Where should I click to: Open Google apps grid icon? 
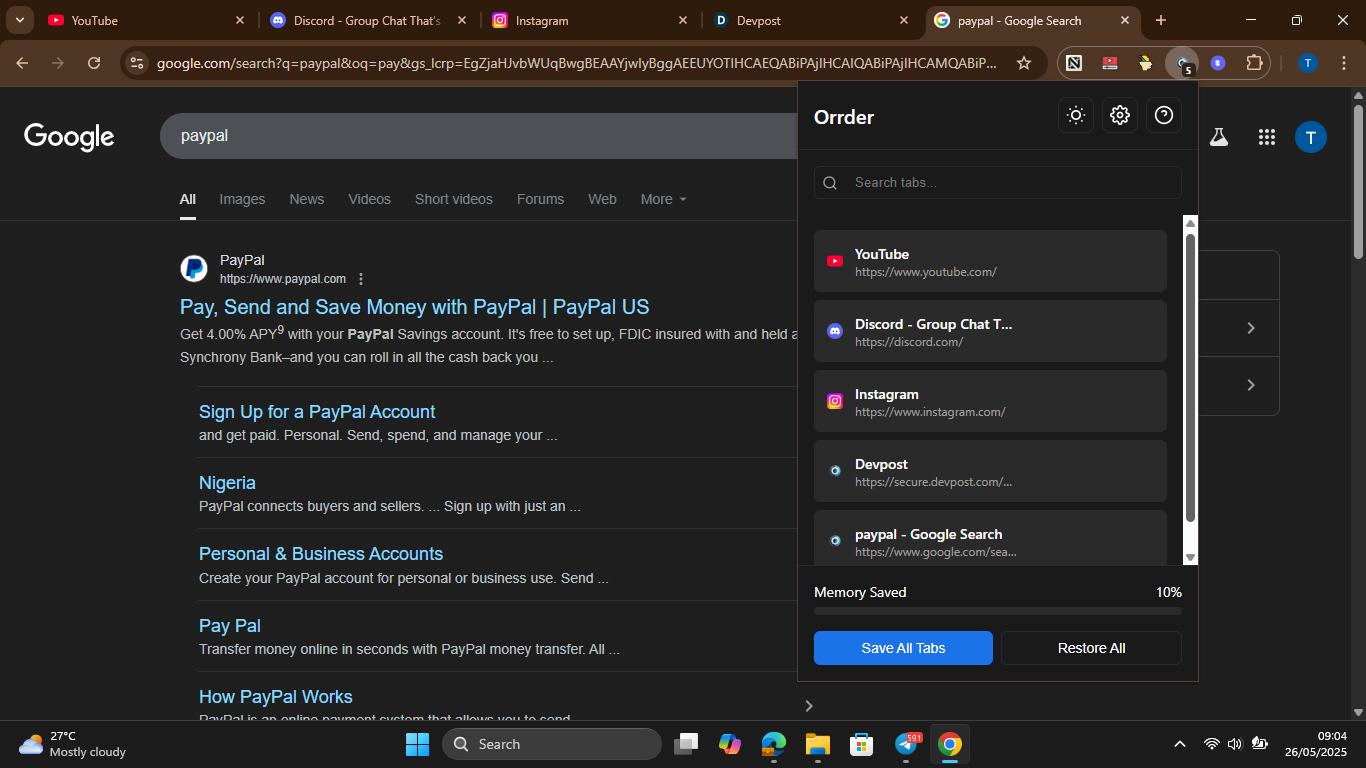[1267, 137]
